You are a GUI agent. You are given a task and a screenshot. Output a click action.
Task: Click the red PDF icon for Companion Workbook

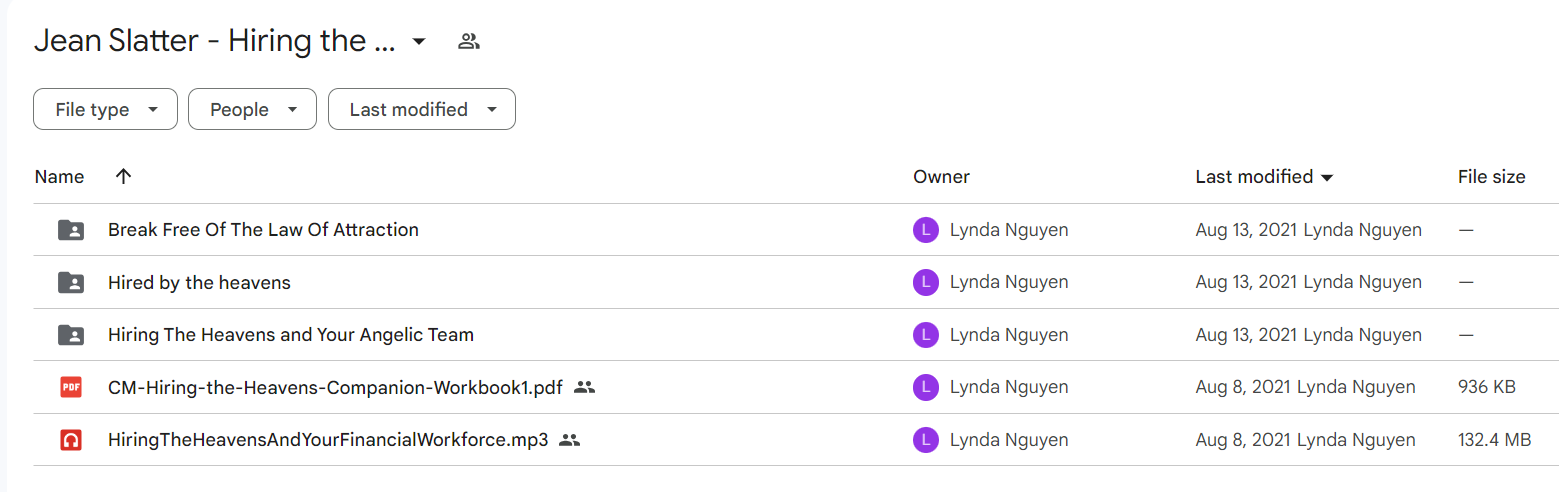tap(71, 387)
